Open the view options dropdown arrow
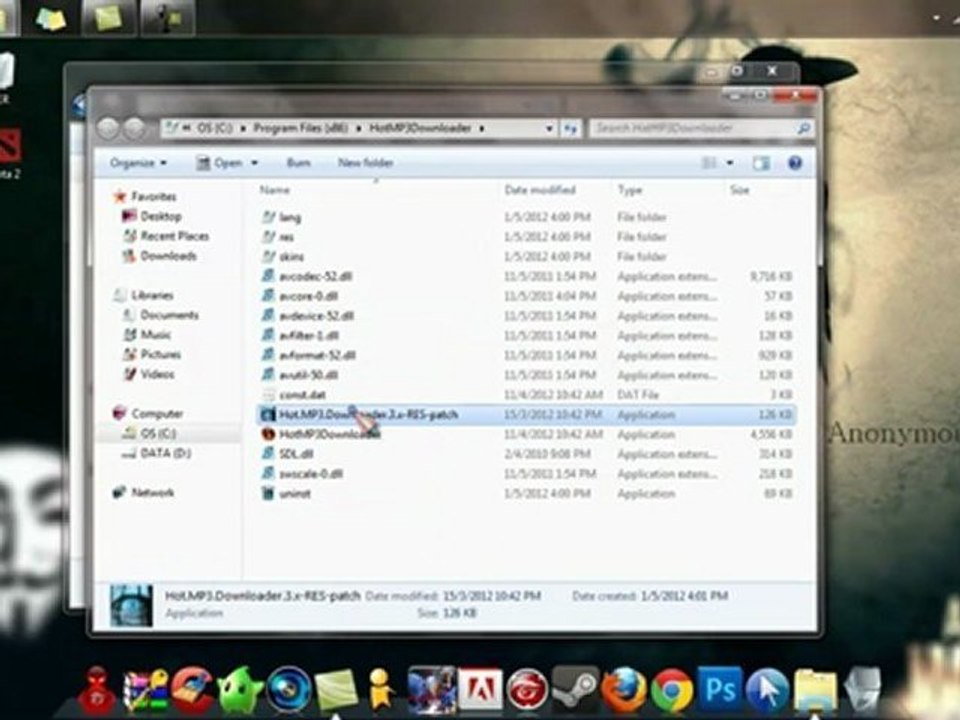Screen dimensions: 960x720 [x=730, y=163]
